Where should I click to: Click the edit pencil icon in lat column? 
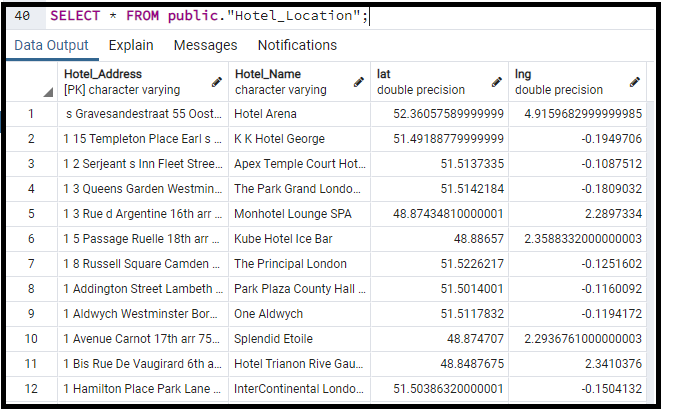496,82
